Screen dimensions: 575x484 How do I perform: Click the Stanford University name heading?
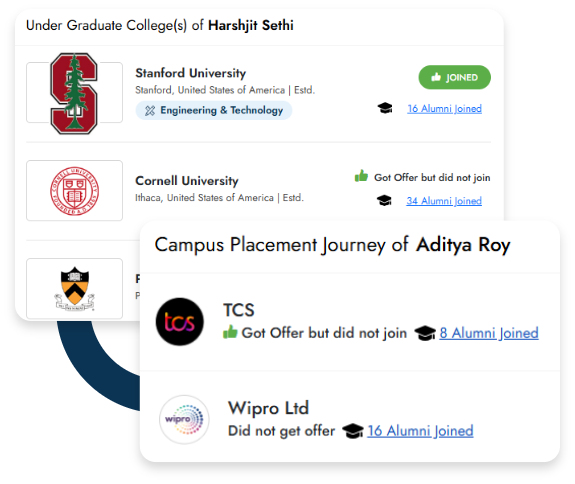pyautogui.click(x=191, y=73)
